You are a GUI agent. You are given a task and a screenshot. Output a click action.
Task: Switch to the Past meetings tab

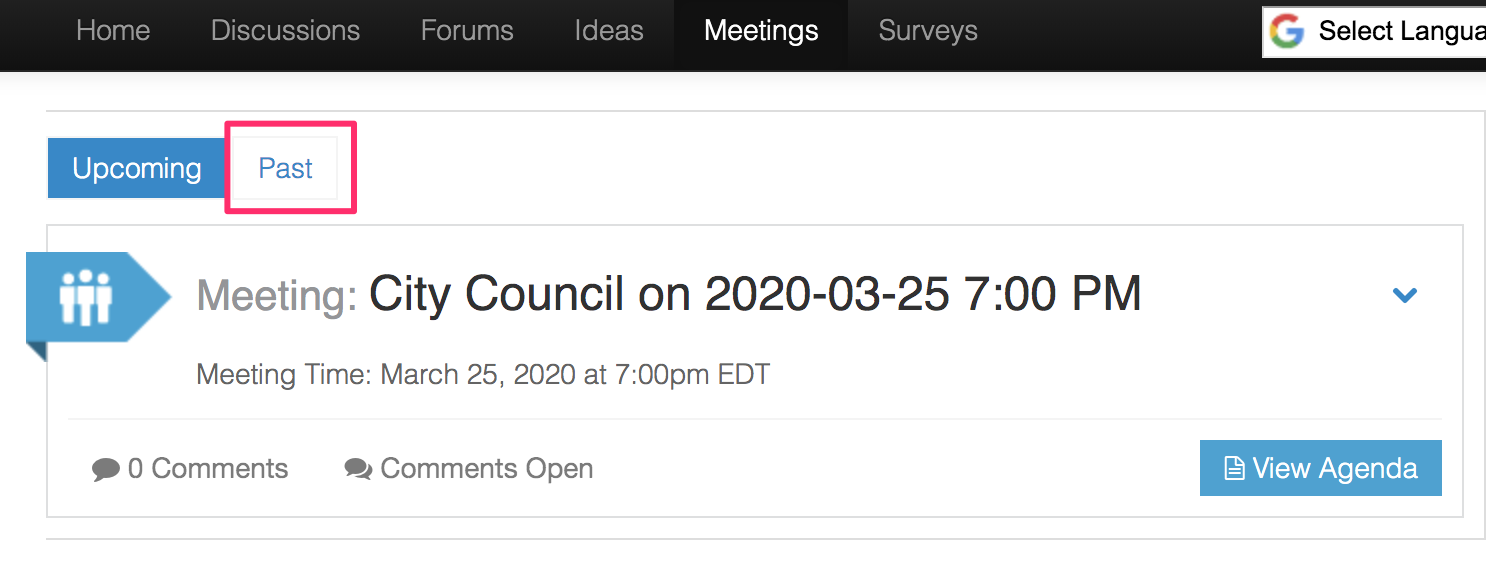pyautogui.click(x=286, y=168)
